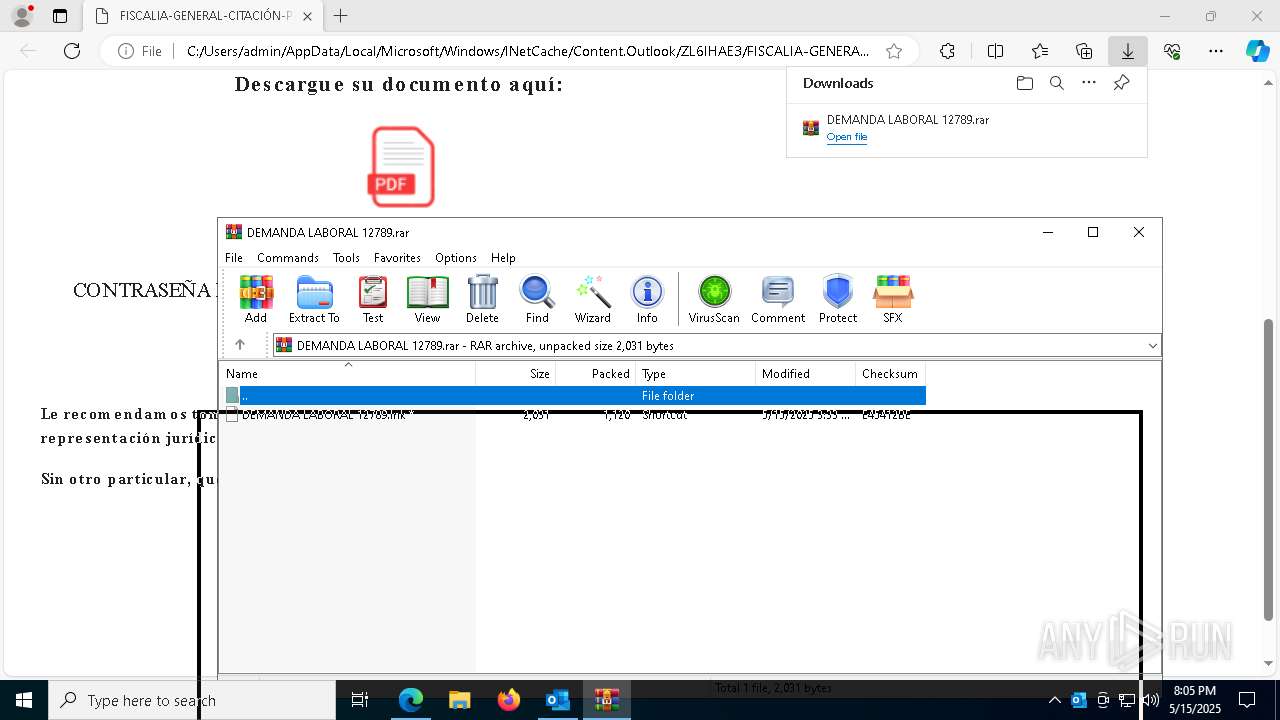This screenshot has height=720, width=1280.
Task: Open a new Edge tab
Action: pos(341,16)
